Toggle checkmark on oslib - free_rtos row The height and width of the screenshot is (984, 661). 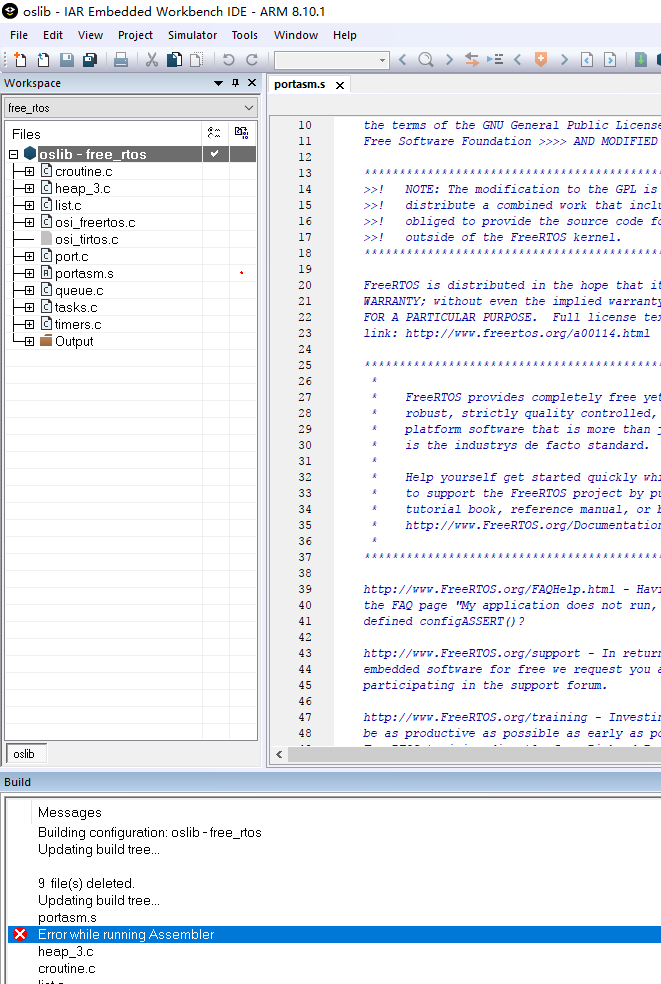click(215, 154)
